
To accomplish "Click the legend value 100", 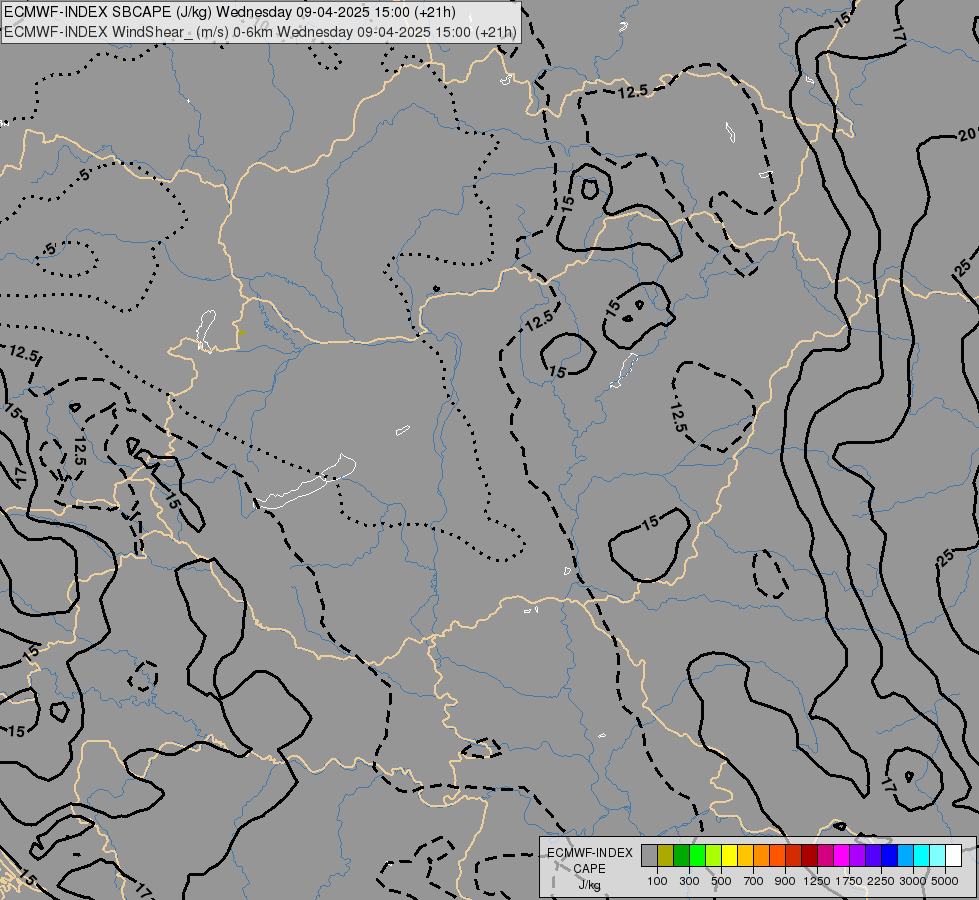I will coord(657,881).
